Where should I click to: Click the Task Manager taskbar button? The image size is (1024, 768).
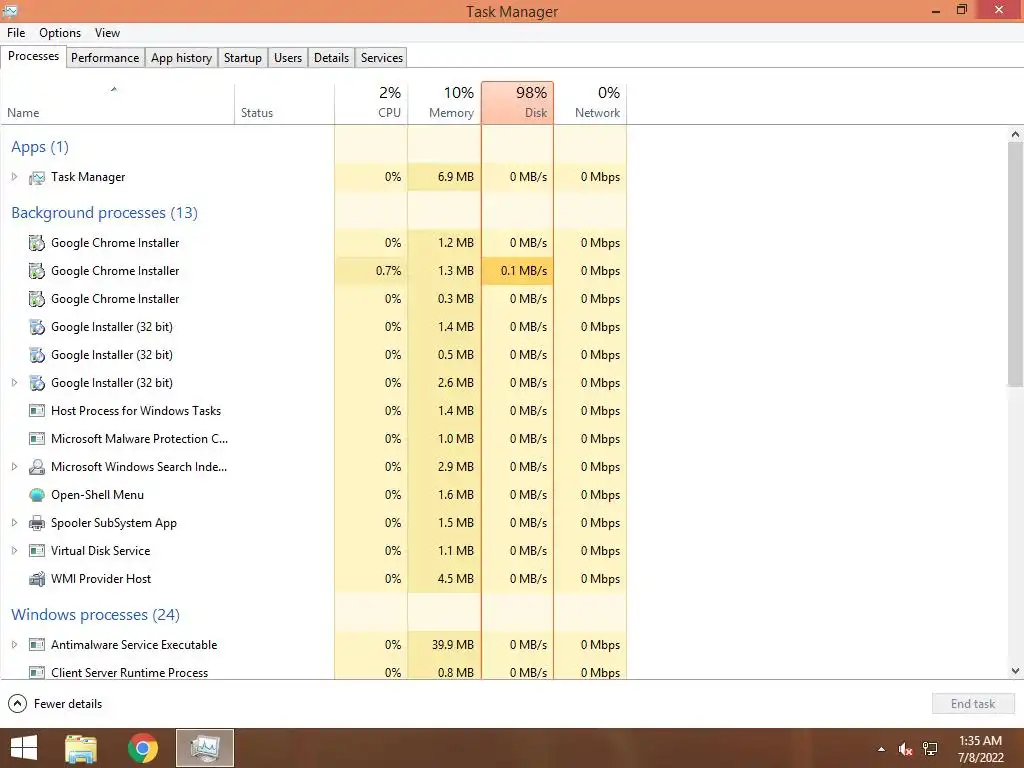click(204, 748)
